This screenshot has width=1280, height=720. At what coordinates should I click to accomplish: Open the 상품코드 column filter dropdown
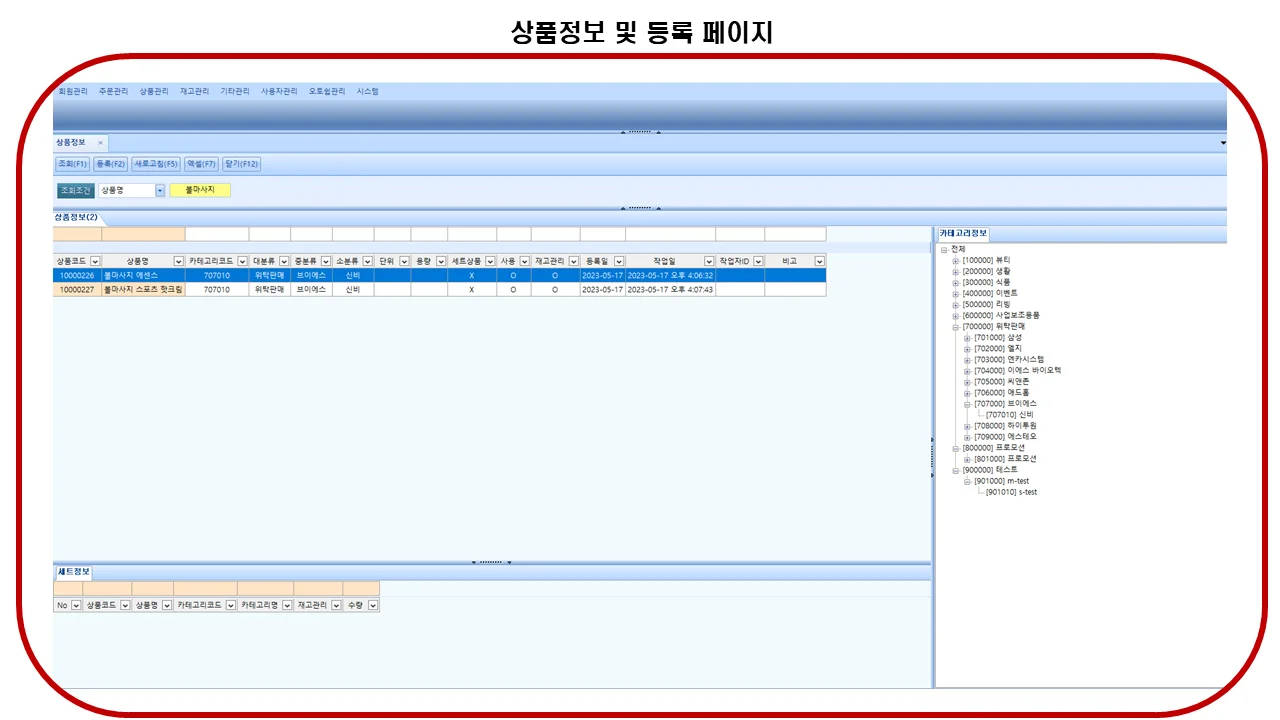tap(95, 261)
